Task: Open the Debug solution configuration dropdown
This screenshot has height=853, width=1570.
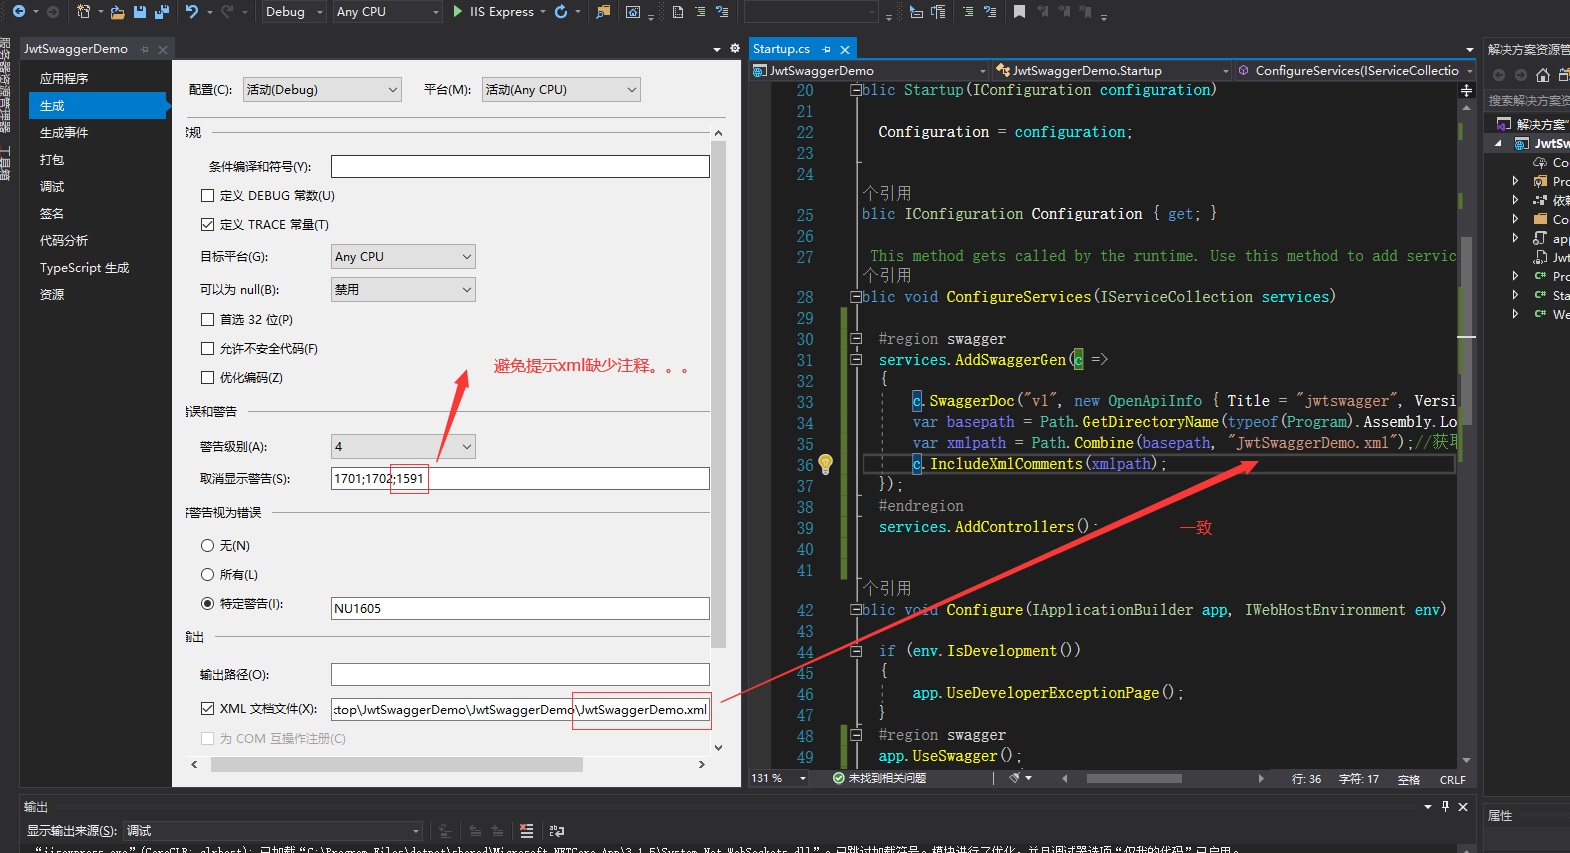Action: coord(294,12)
